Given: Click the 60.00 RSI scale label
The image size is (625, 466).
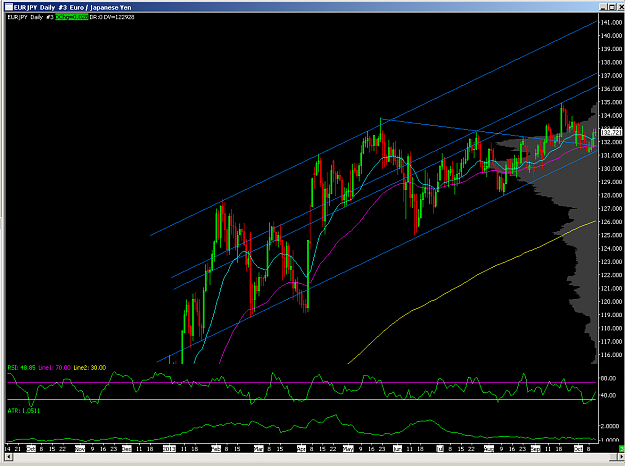Looking at the screenshot, I should [x=608, y=378].
